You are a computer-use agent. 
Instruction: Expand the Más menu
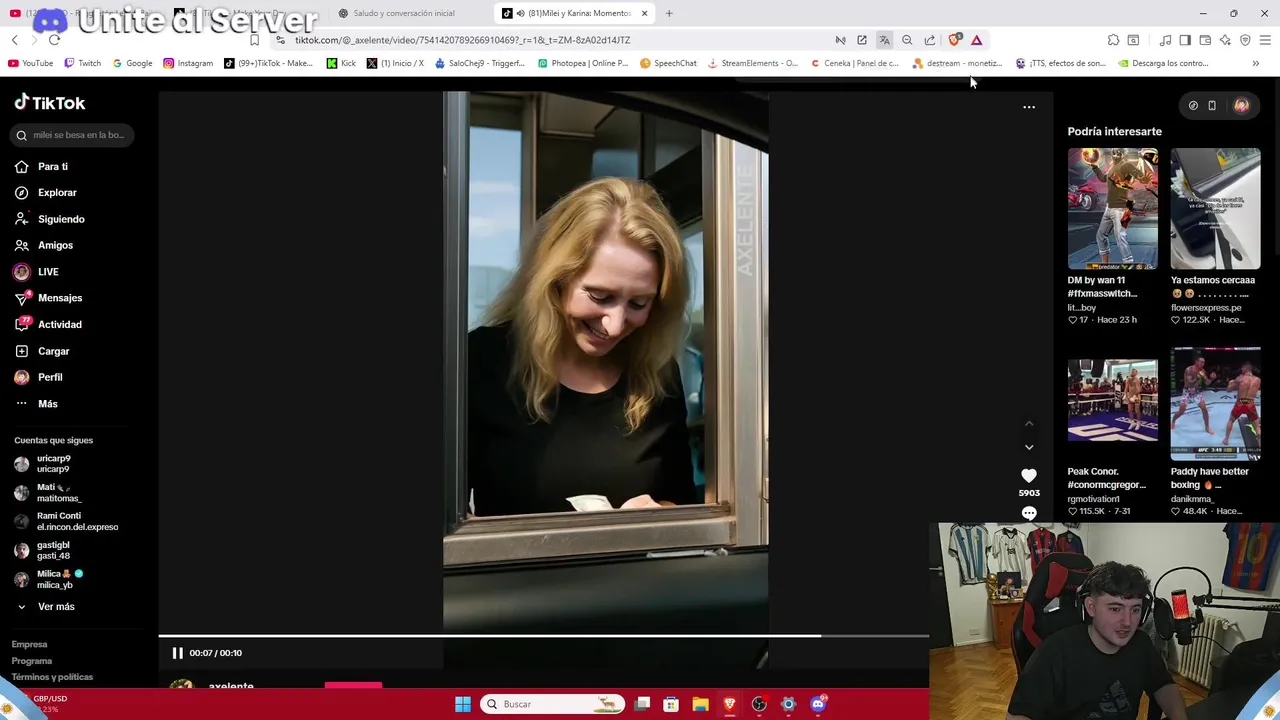(37, 404)
